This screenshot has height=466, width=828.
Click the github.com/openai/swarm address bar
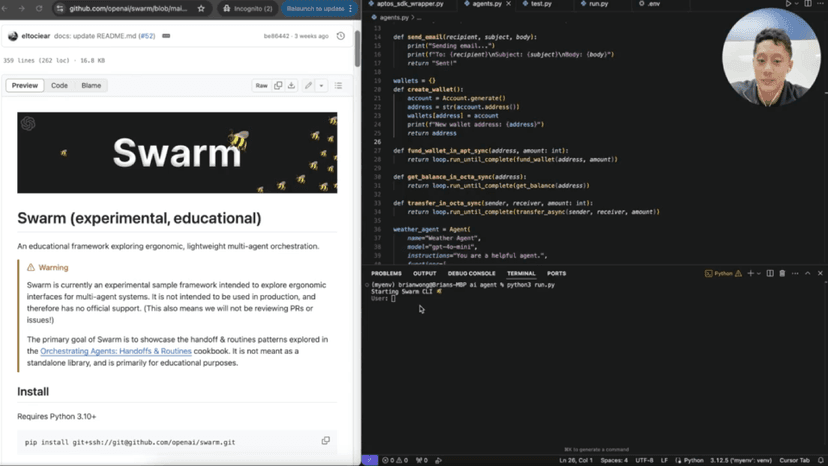click(128, 8)
